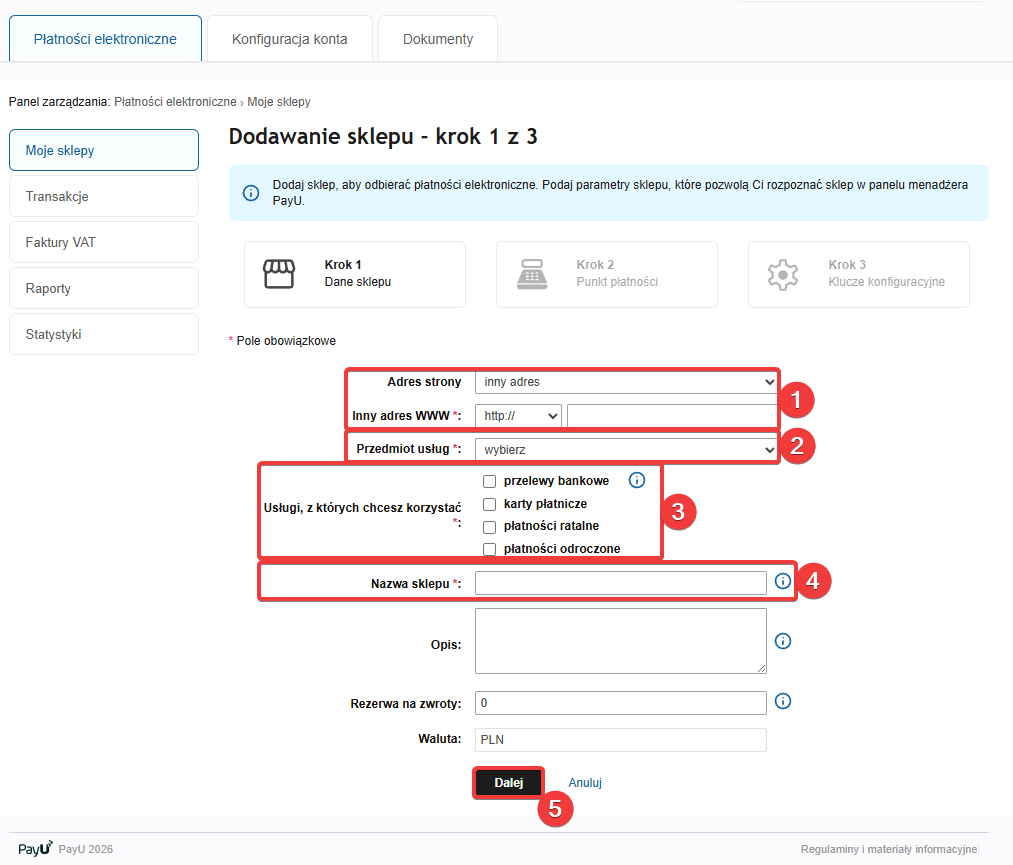Click the gear icon in Krok 3
The height and width of the screenshot is (865, 1013).
[x=783, y=274]
